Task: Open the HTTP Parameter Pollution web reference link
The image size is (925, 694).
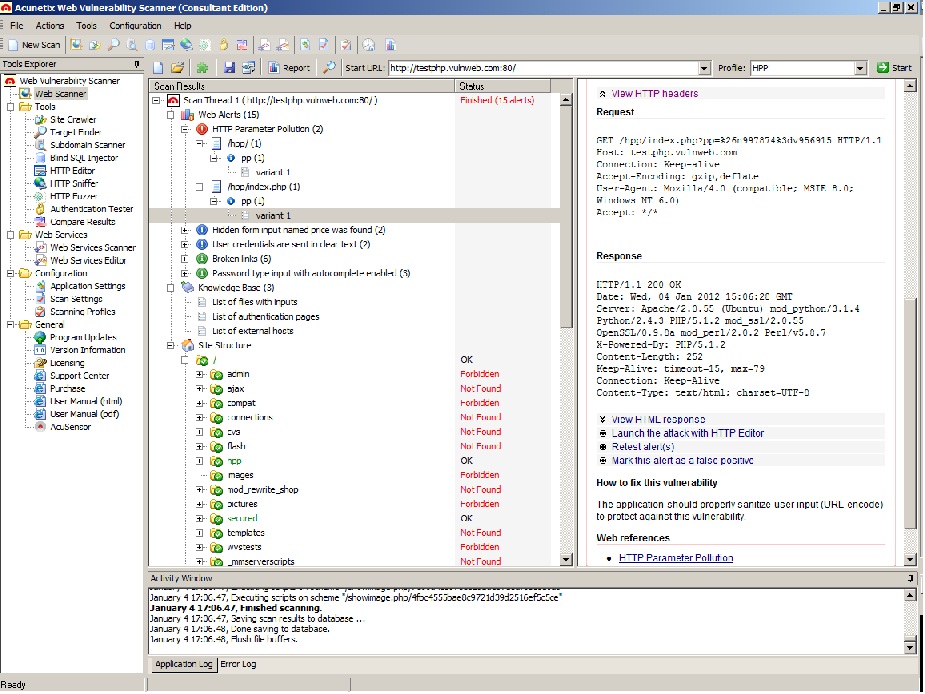Action: click(675, 558)
